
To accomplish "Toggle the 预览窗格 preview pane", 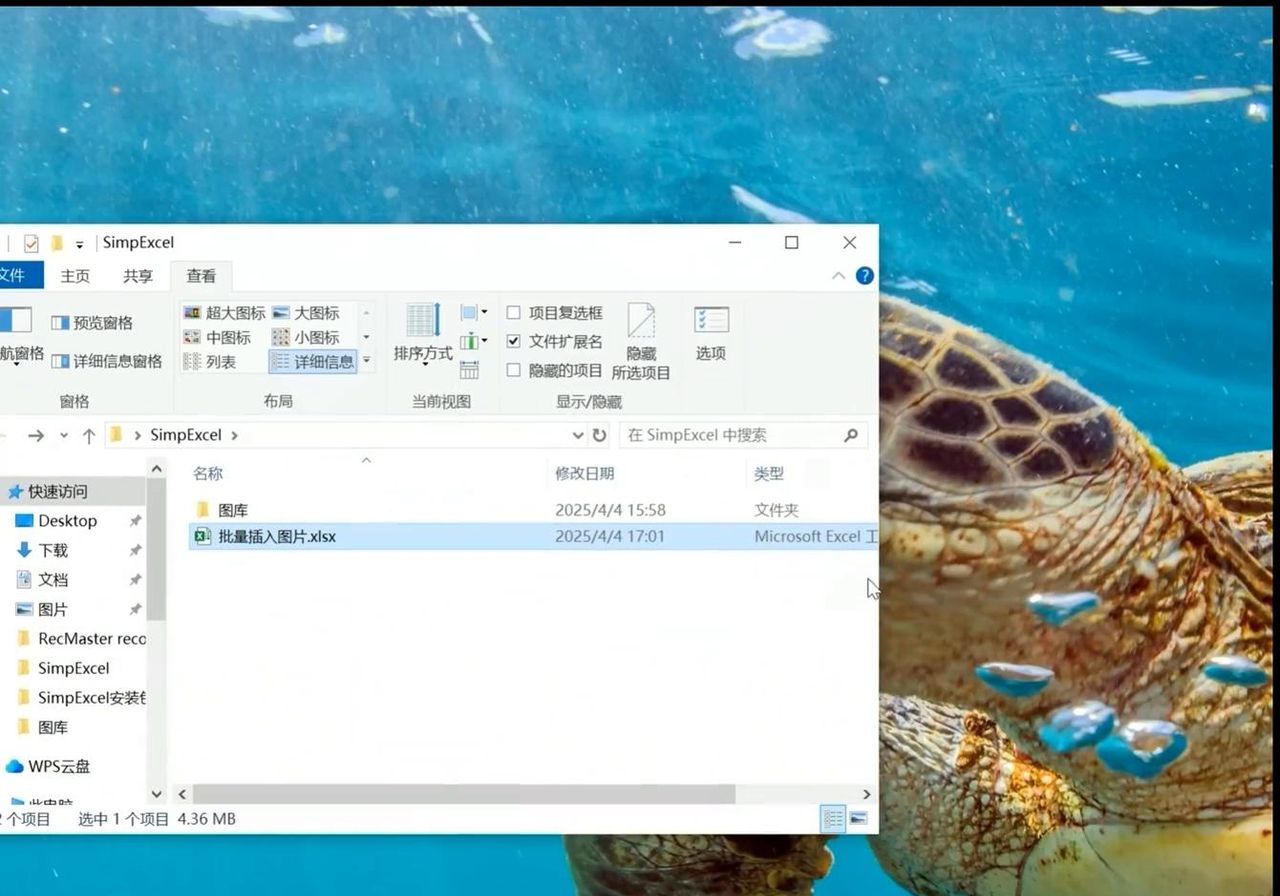I will pyautogui.click(x=92, y=323).
